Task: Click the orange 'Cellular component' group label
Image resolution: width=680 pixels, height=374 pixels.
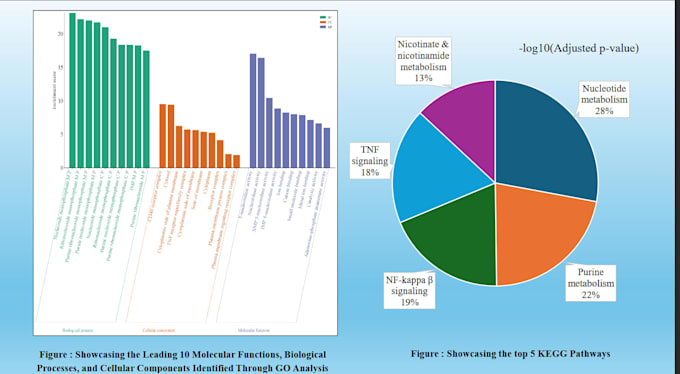Action: tap(159, 330)
